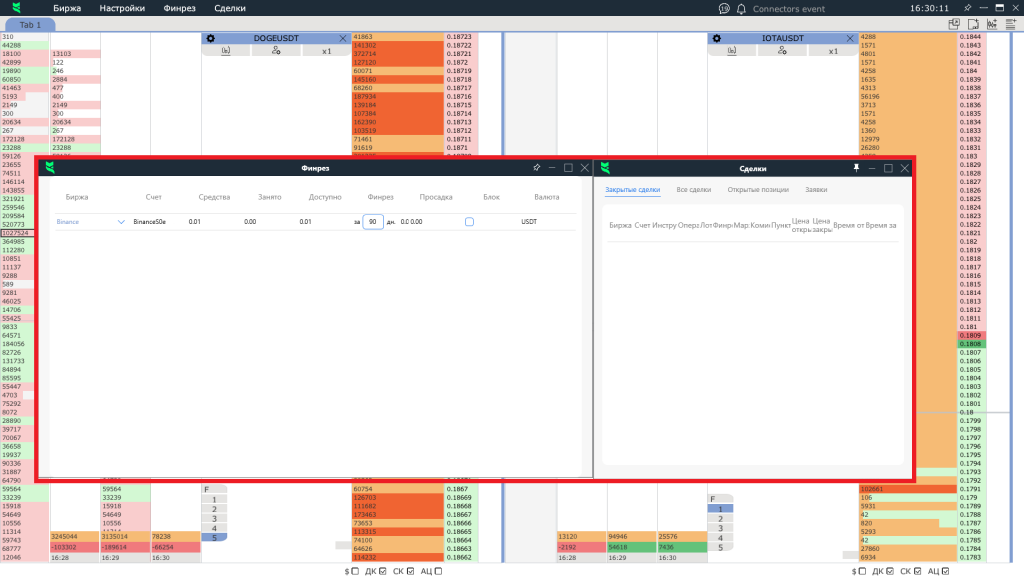
Task: Click the connectors globe icon
Action: [x=722, y=8]
